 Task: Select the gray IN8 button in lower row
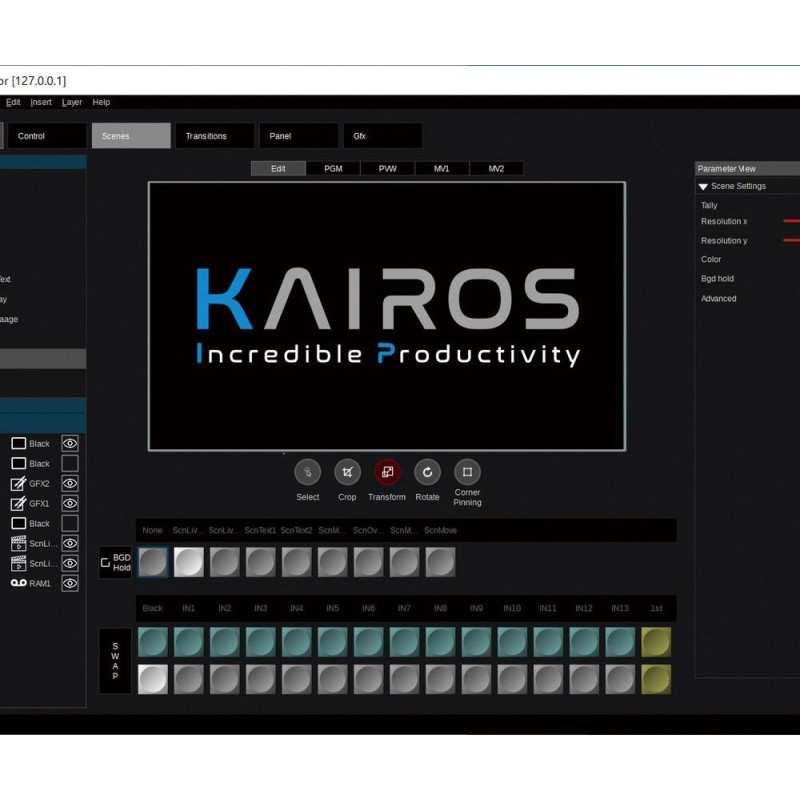[x=440, y=679]
